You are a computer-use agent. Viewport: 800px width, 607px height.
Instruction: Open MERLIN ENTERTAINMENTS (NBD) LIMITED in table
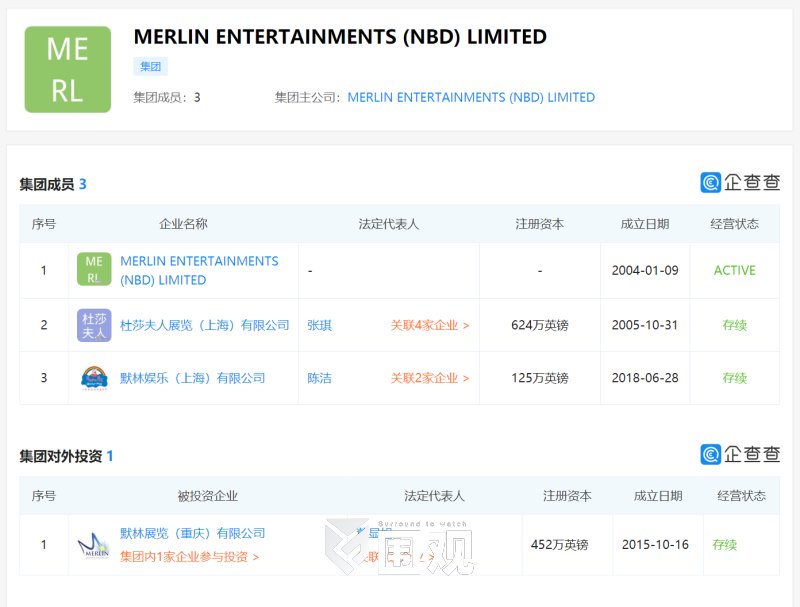click(x=199, y=270)
